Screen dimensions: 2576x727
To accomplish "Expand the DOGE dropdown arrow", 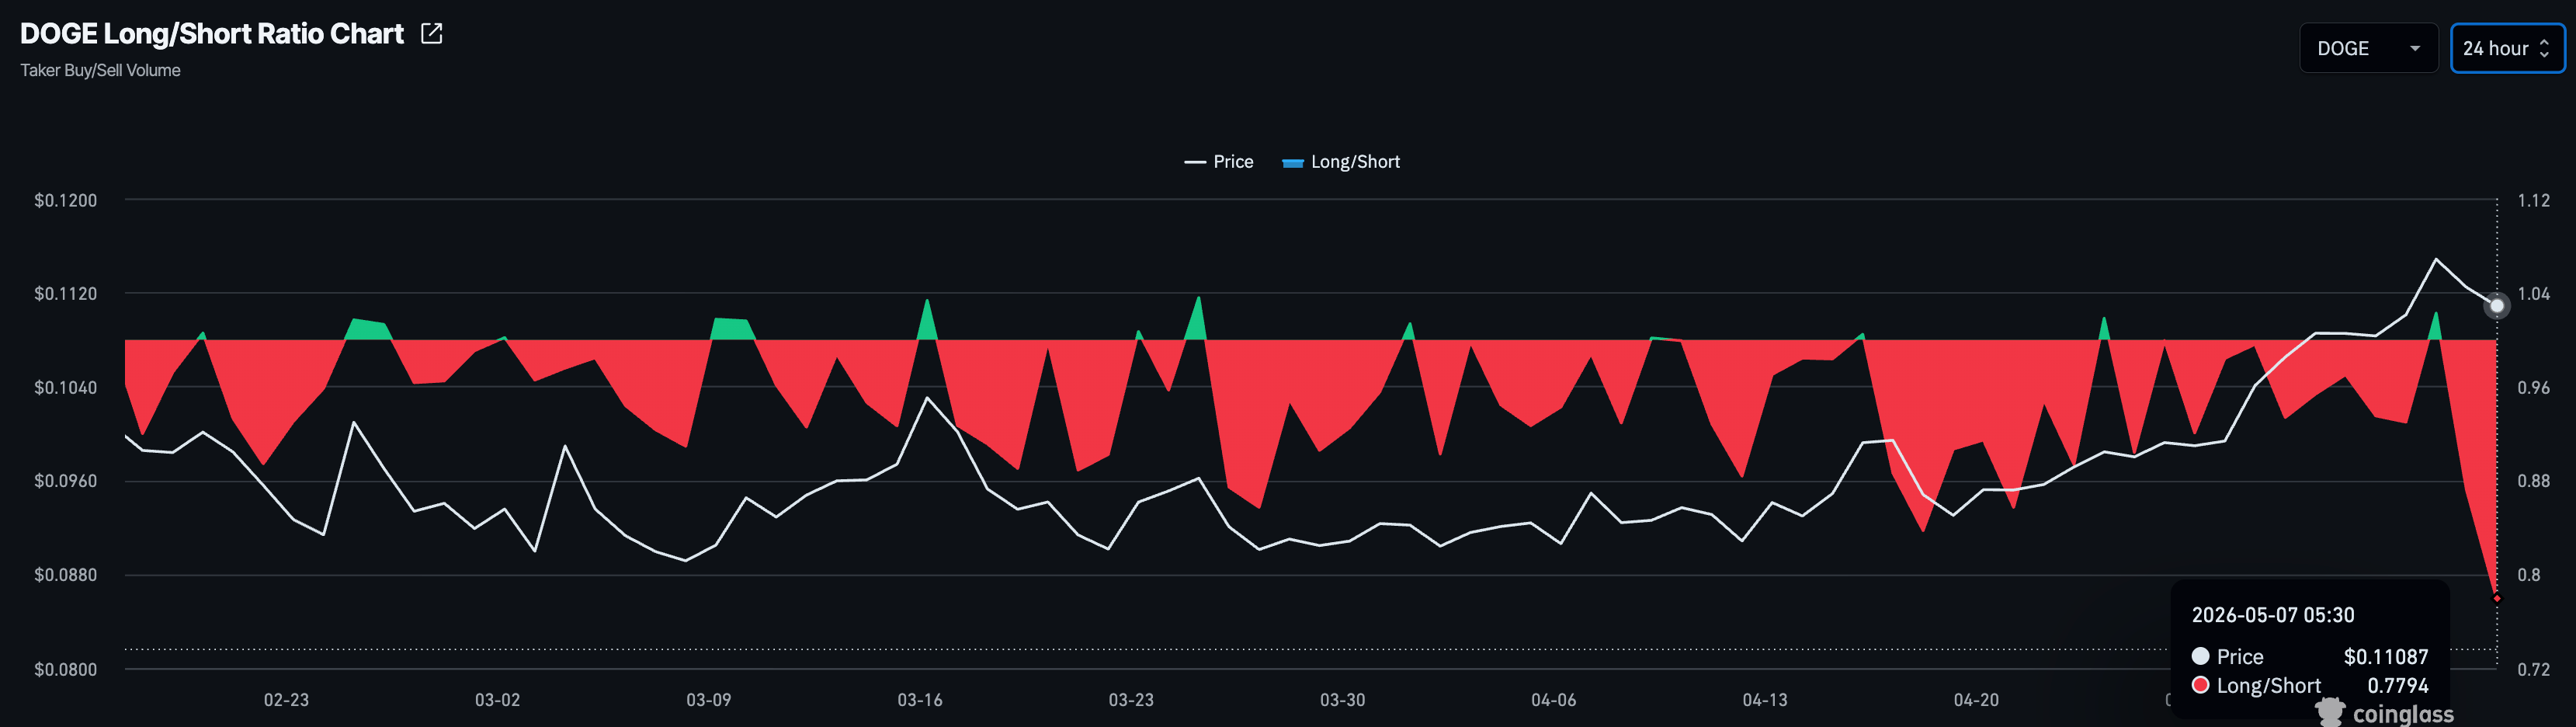I will 2415,49.
